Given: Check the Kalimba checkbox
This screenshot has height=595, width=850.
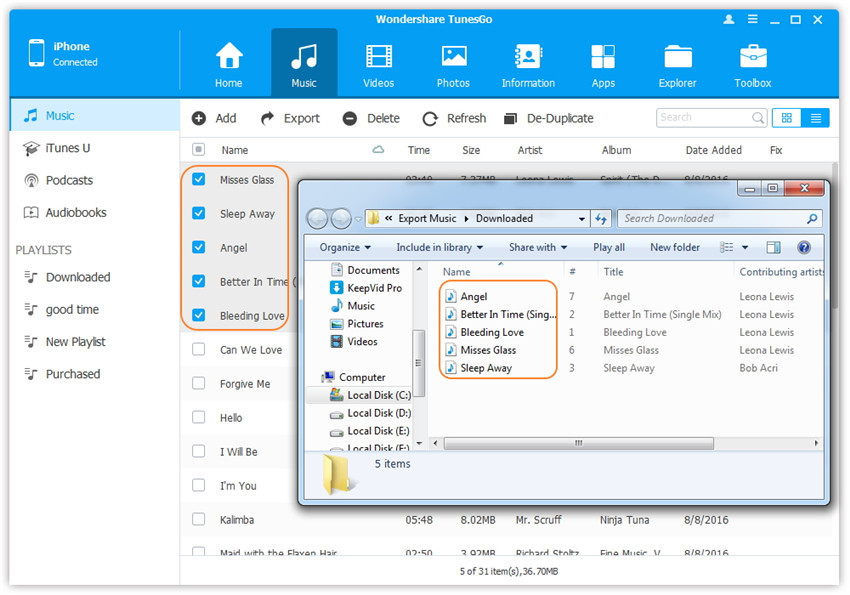Looking at the screenshot, I should tap(198, 520).
